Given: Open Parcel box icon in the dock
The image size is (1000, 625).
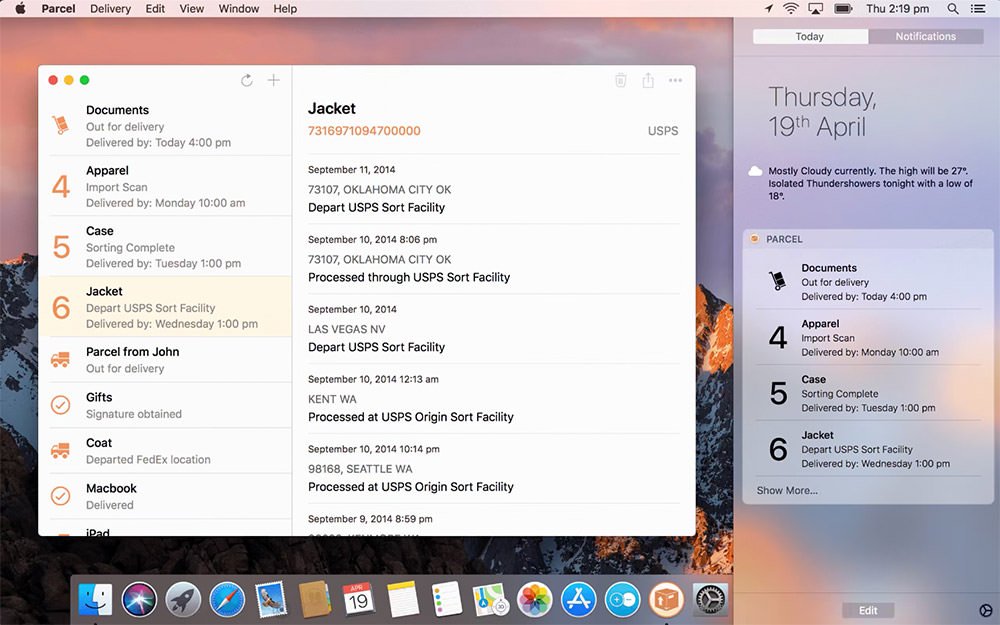Looking at the screenshot, I should (x=666, y=600).
